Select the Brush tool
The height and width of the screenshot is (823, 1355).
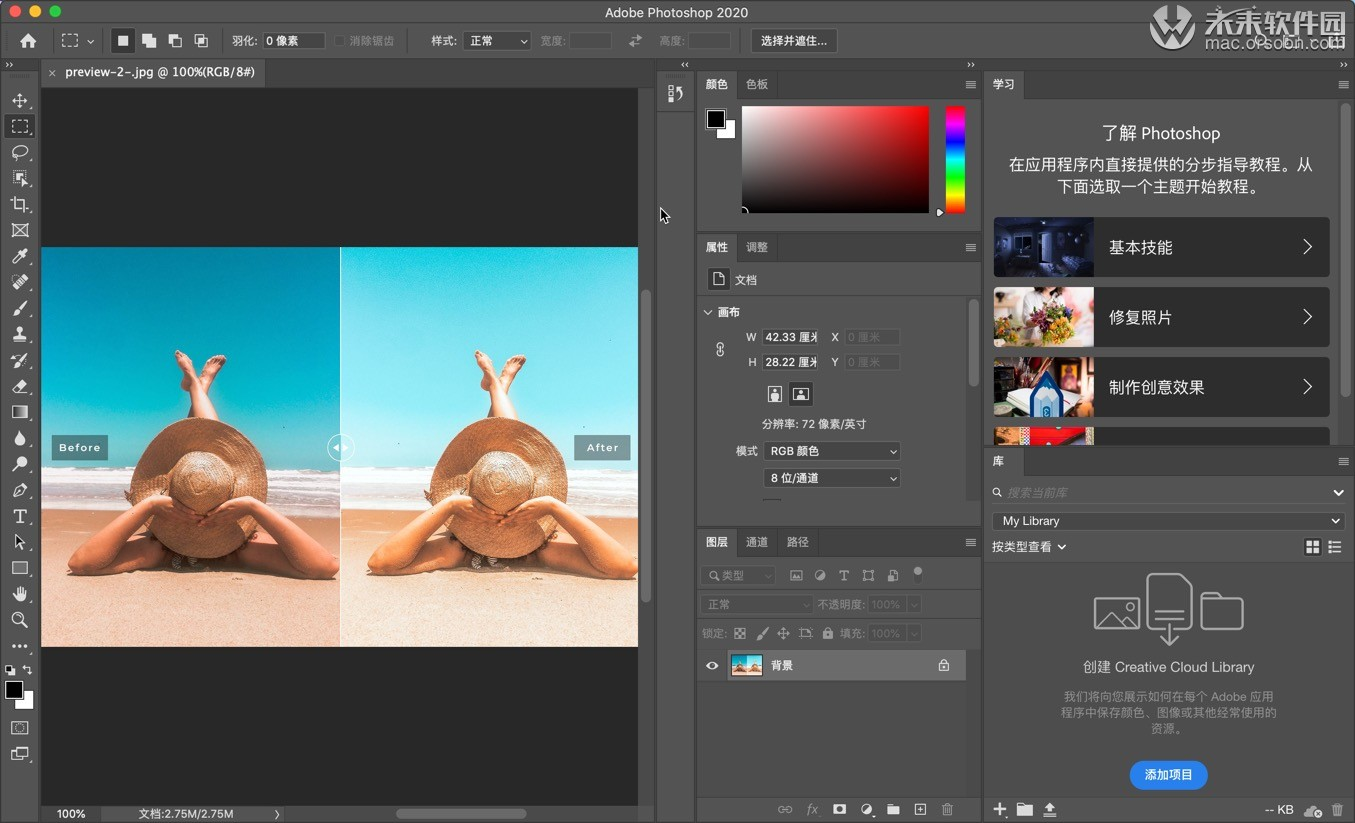(20, 308)
